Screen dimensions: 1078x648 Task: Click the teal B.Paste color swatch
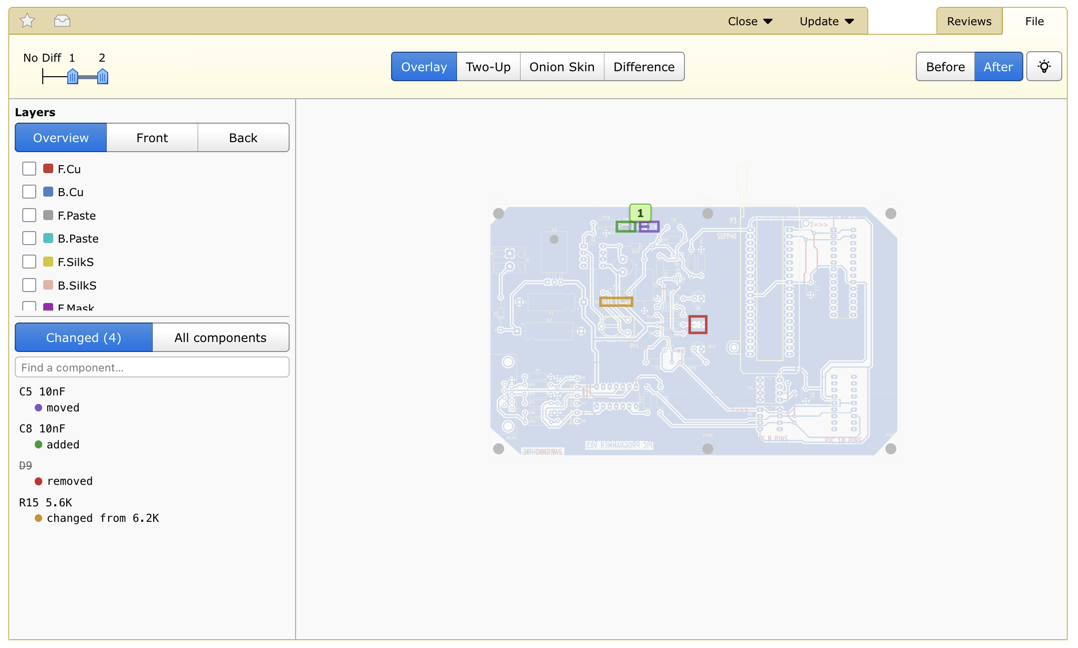[48, 238]
